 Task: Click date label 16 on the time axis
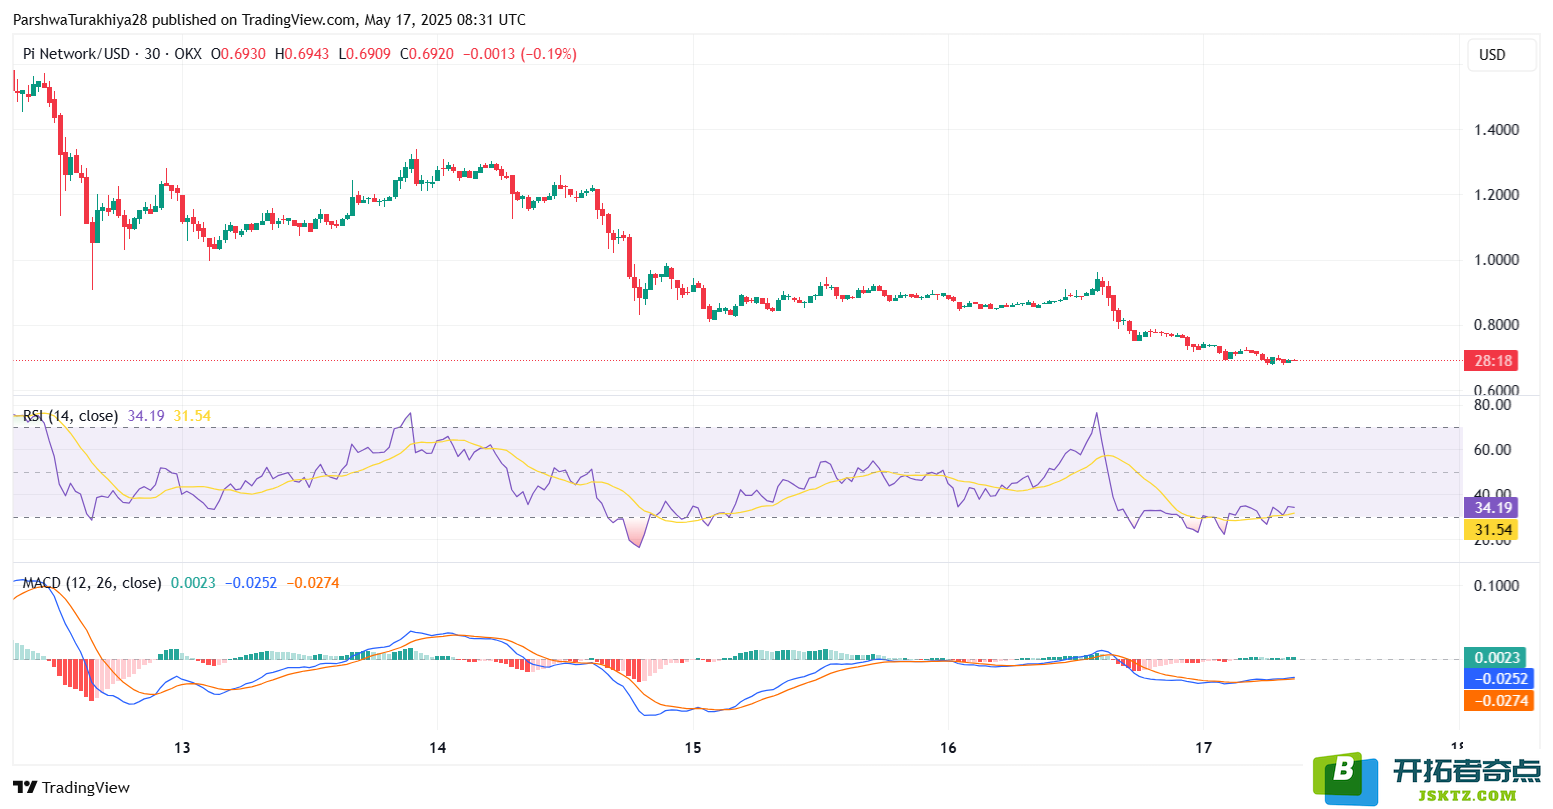click(949, 748)
